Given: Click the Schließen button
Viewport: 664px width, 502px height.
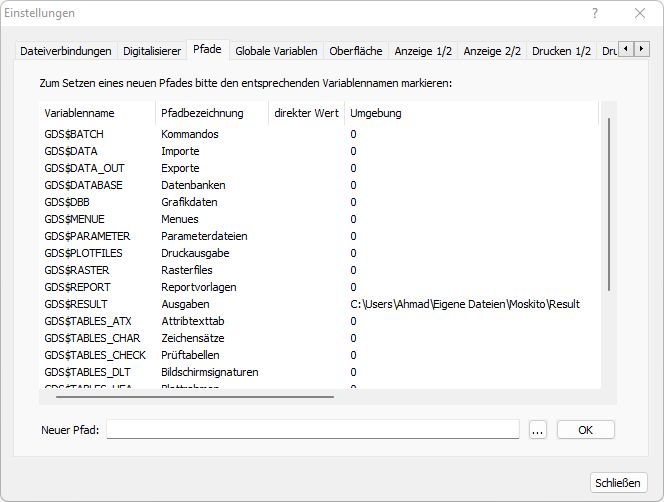Looking at the screenshot, I should click(618, 482).
